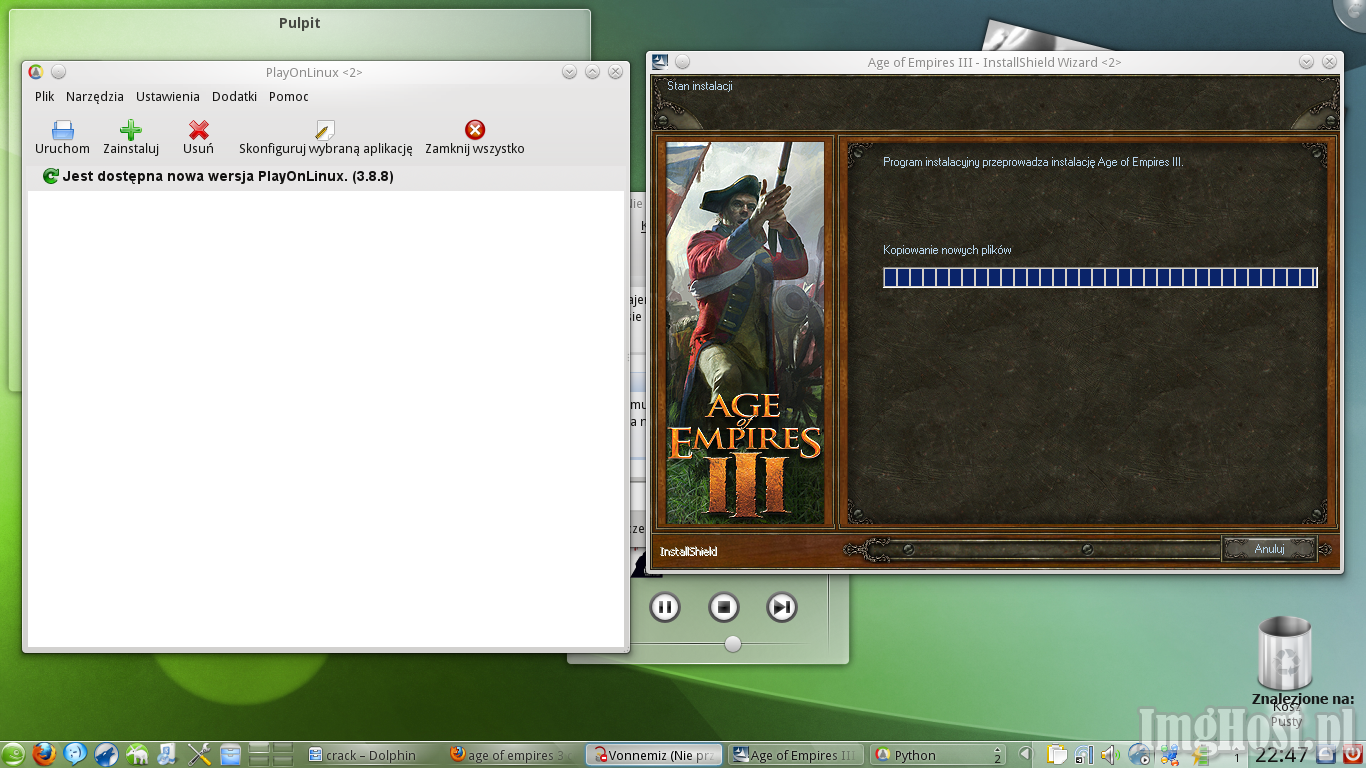1366x768 pixels.
Task: Pause playback in the media player window
Action: coord(665,607)
